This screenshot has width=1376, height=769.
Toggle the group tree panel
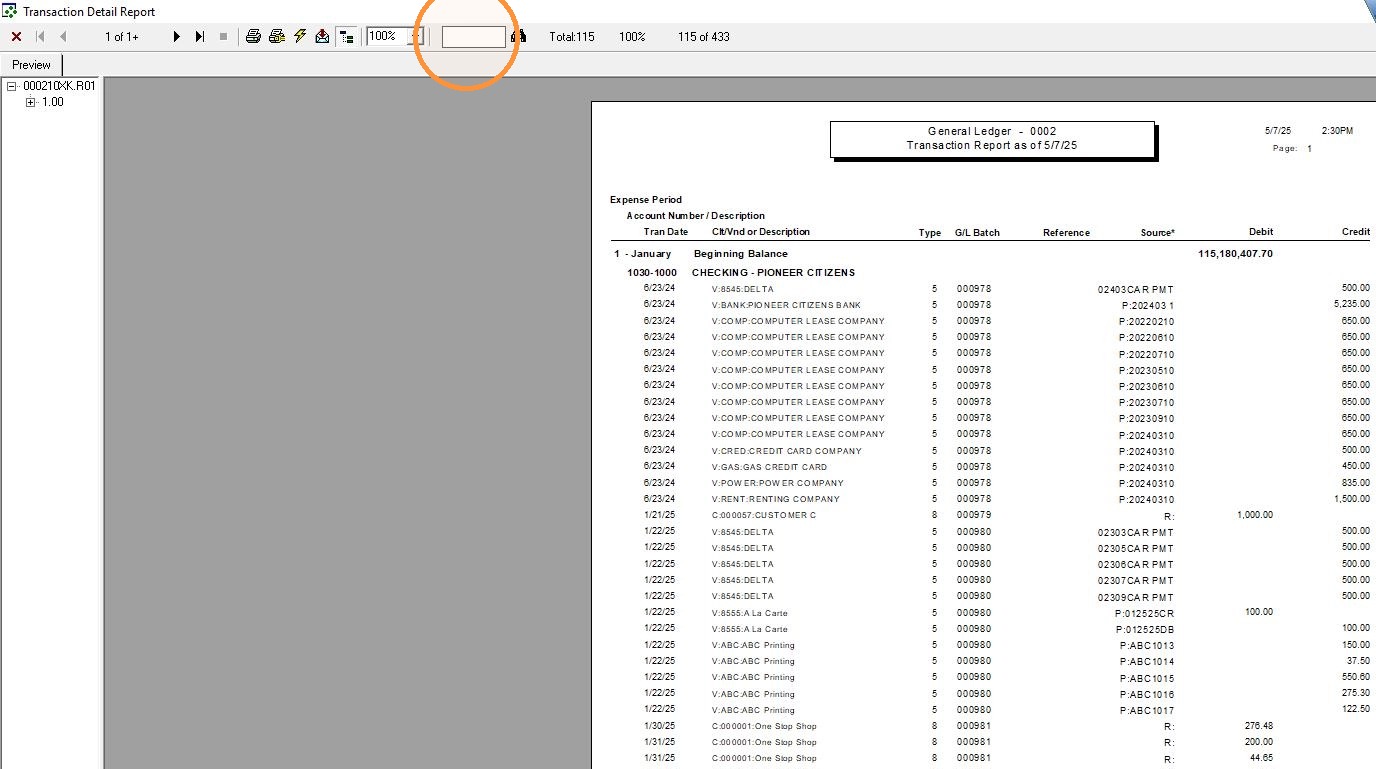click(x=346, y=37)
